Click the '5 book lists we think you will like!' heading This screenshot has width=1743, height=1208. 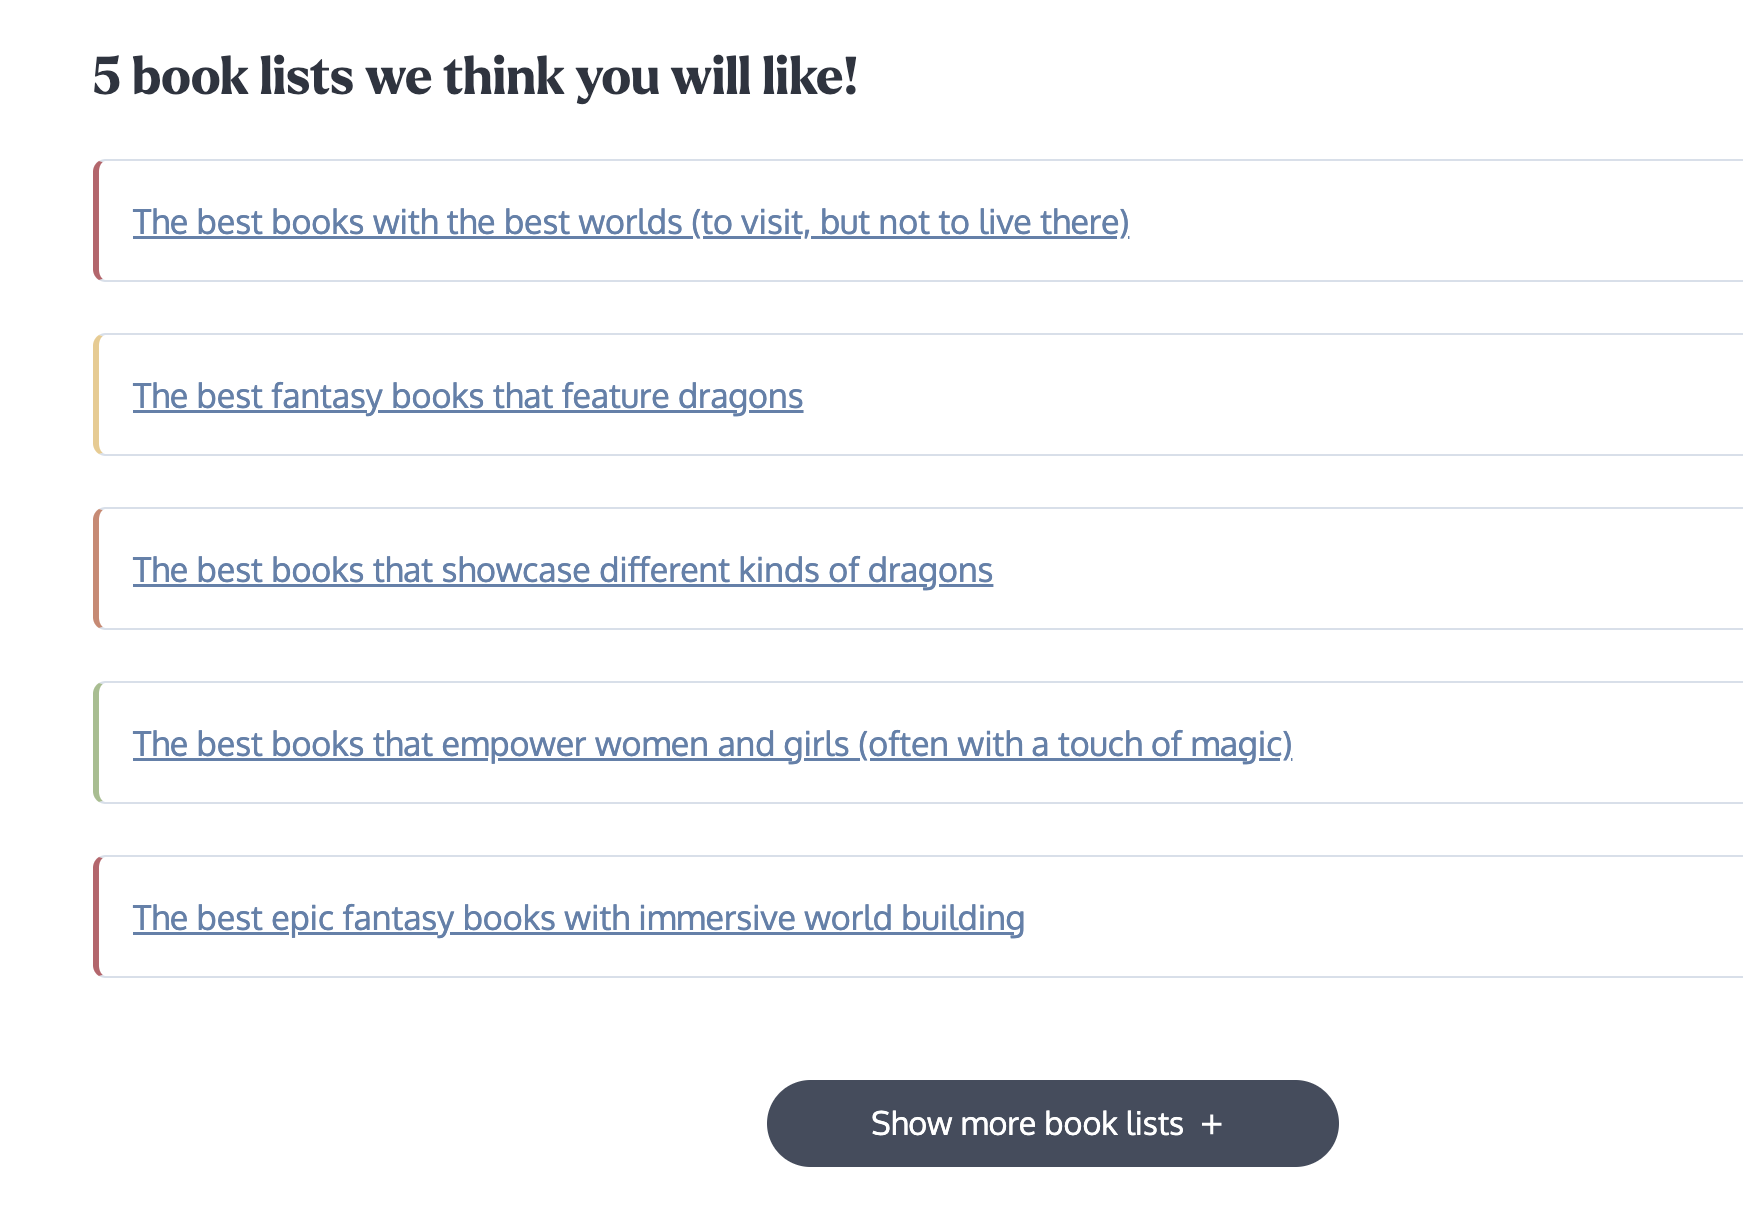[x=475, y=76]
